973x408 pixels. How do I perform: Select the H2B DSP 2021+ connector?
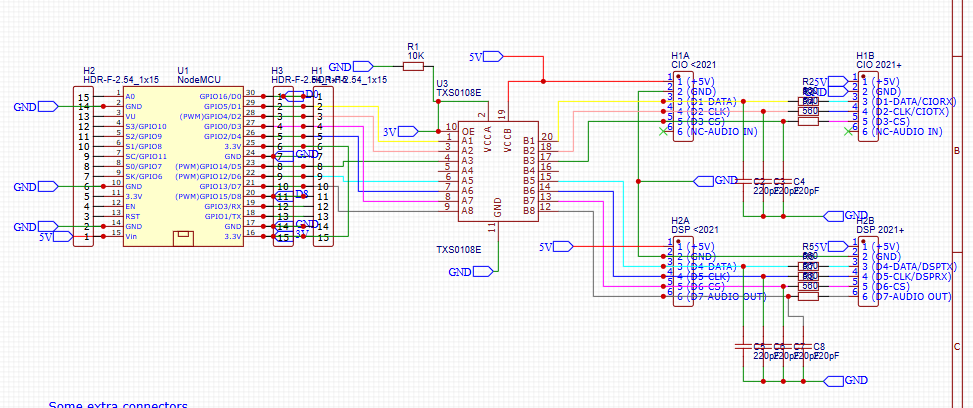[868, 271]
